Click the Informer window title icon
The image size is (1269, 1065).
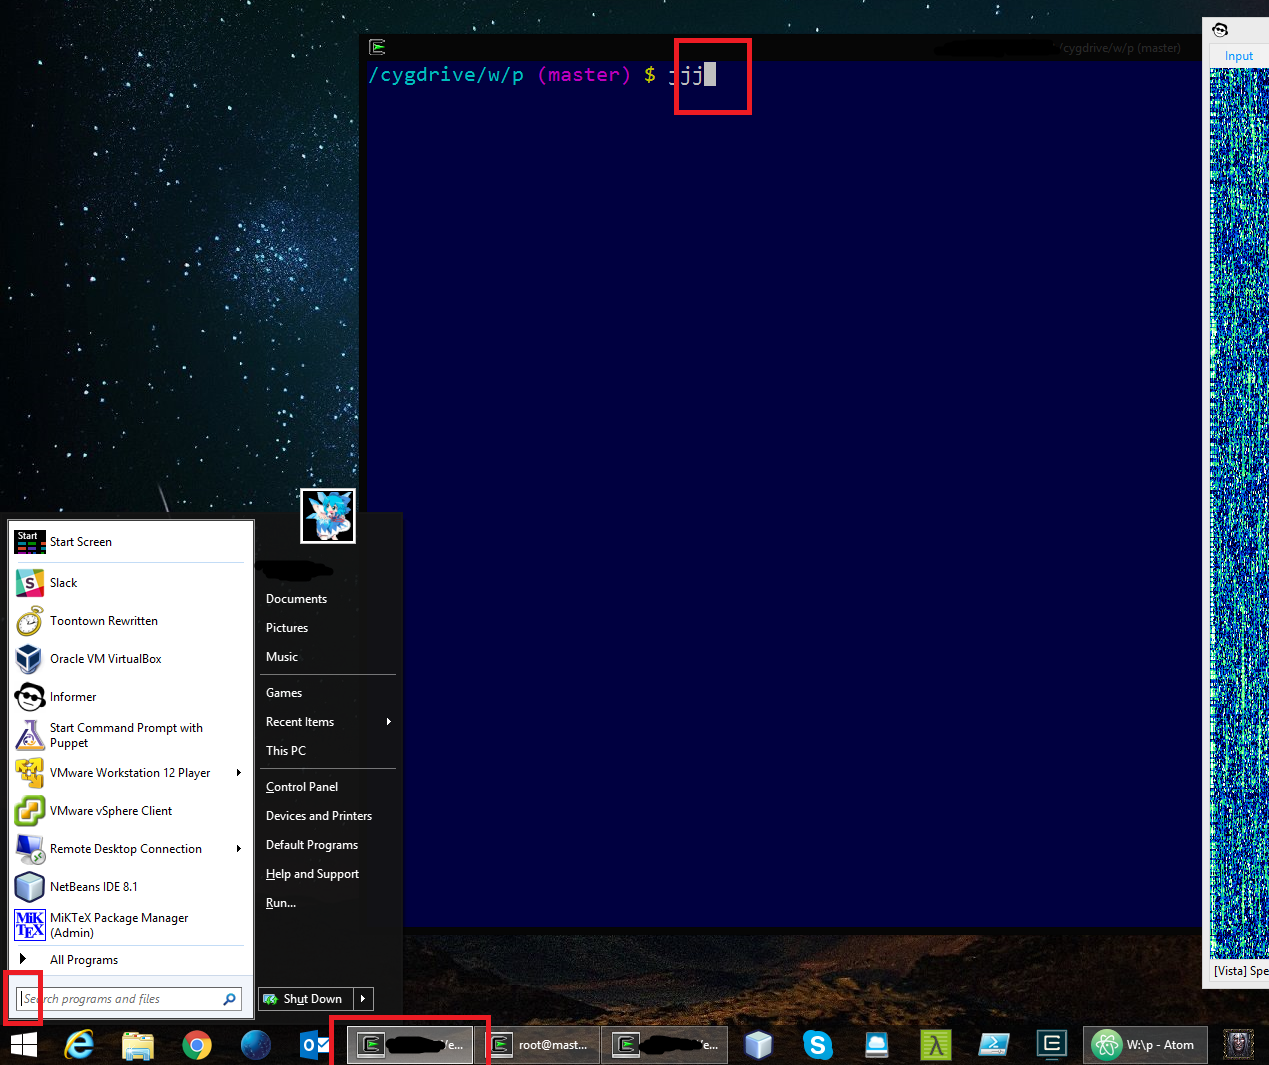coord(1220,30)
